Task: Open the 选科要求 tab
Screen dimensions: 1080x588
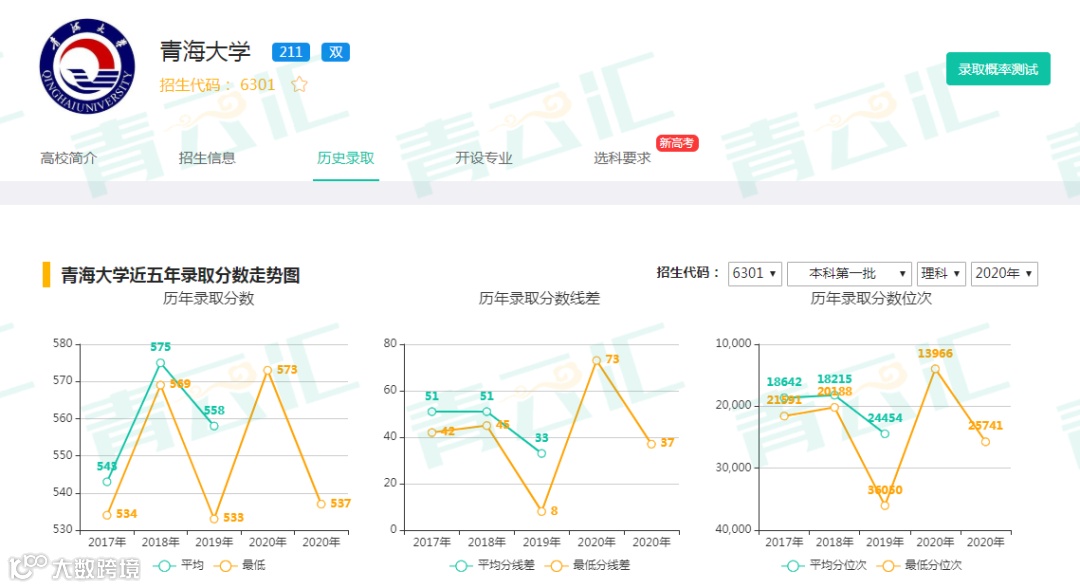Action: pyautogui.click(x=622, y=158)
